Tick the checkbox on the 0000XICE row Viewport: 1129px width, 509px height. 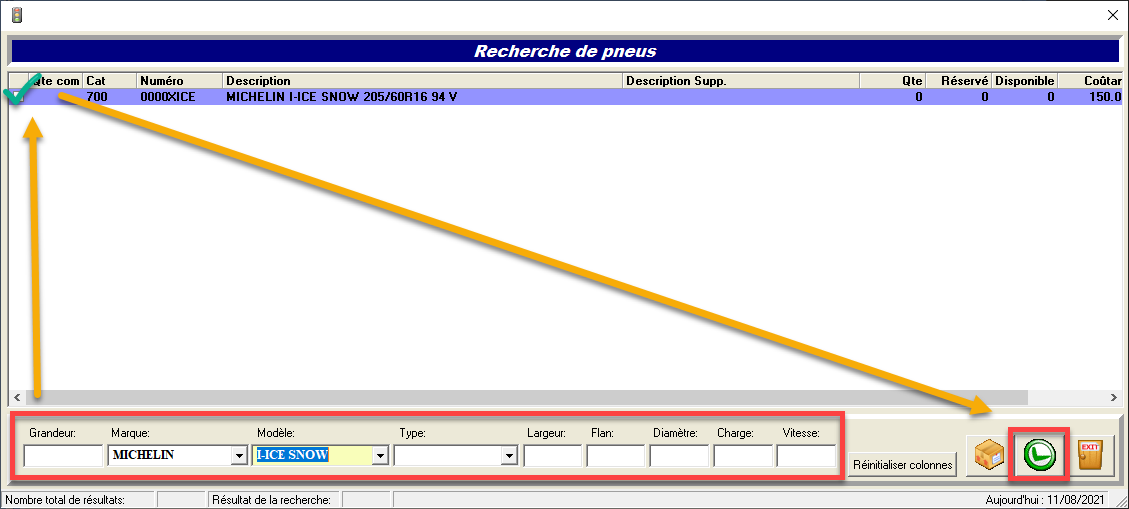point(17,96)
